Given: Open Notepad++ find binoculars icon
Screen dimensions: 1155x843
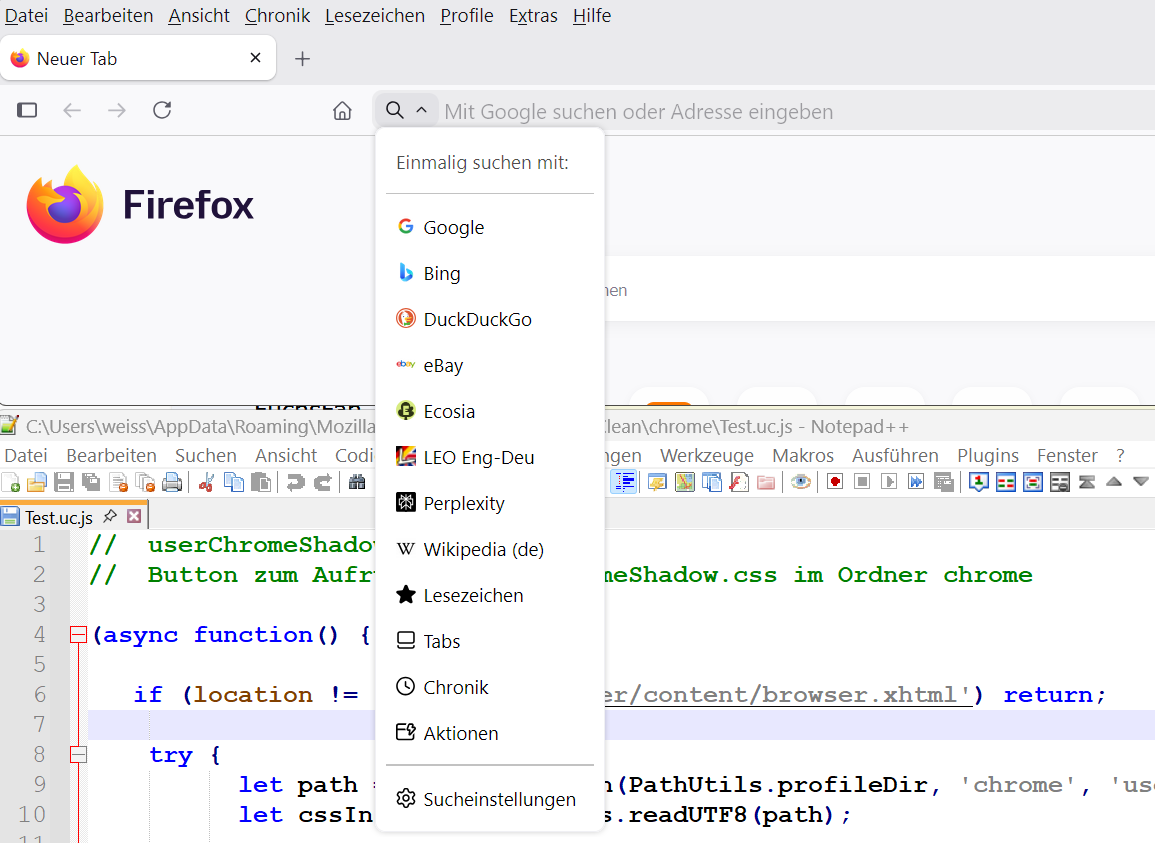Looking at the screenshot, I should pyautogui.click(x=357, y=483).
